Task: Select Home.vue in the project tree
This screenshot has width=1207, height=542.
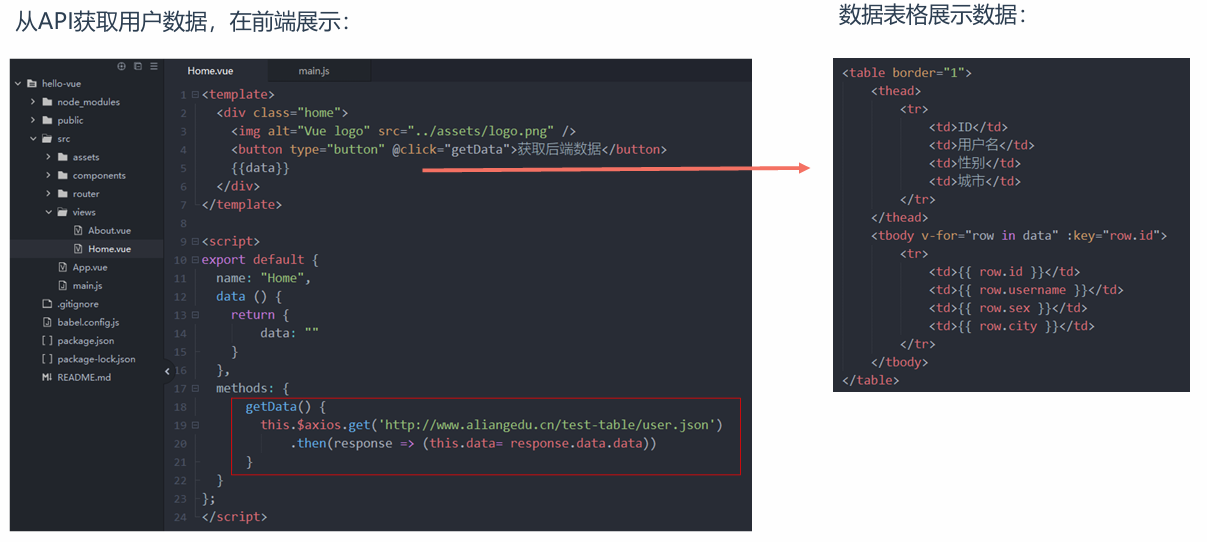Action: click(109, 249)
